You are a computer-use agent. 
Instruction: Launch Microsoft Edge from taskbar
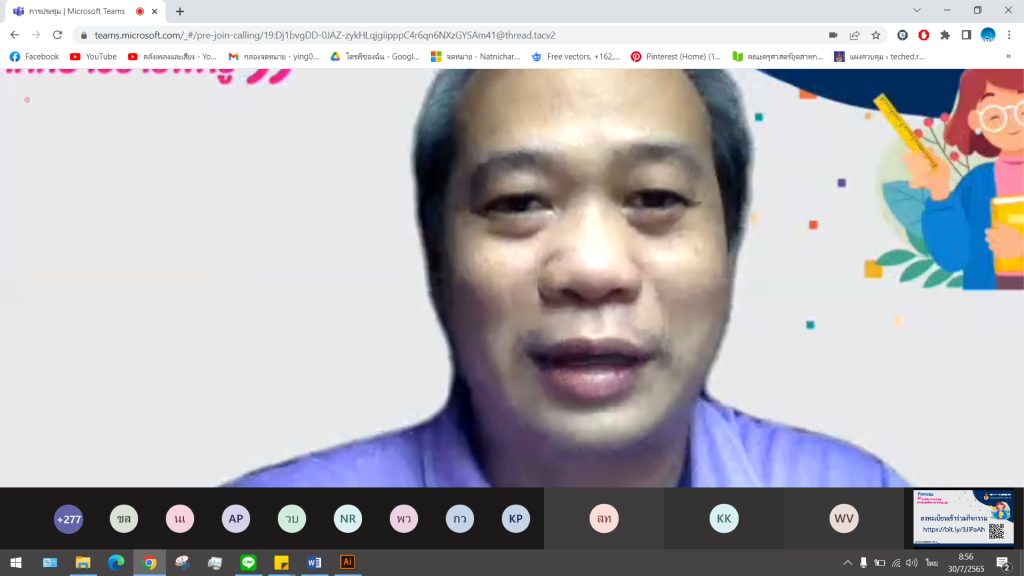(116, 562)
